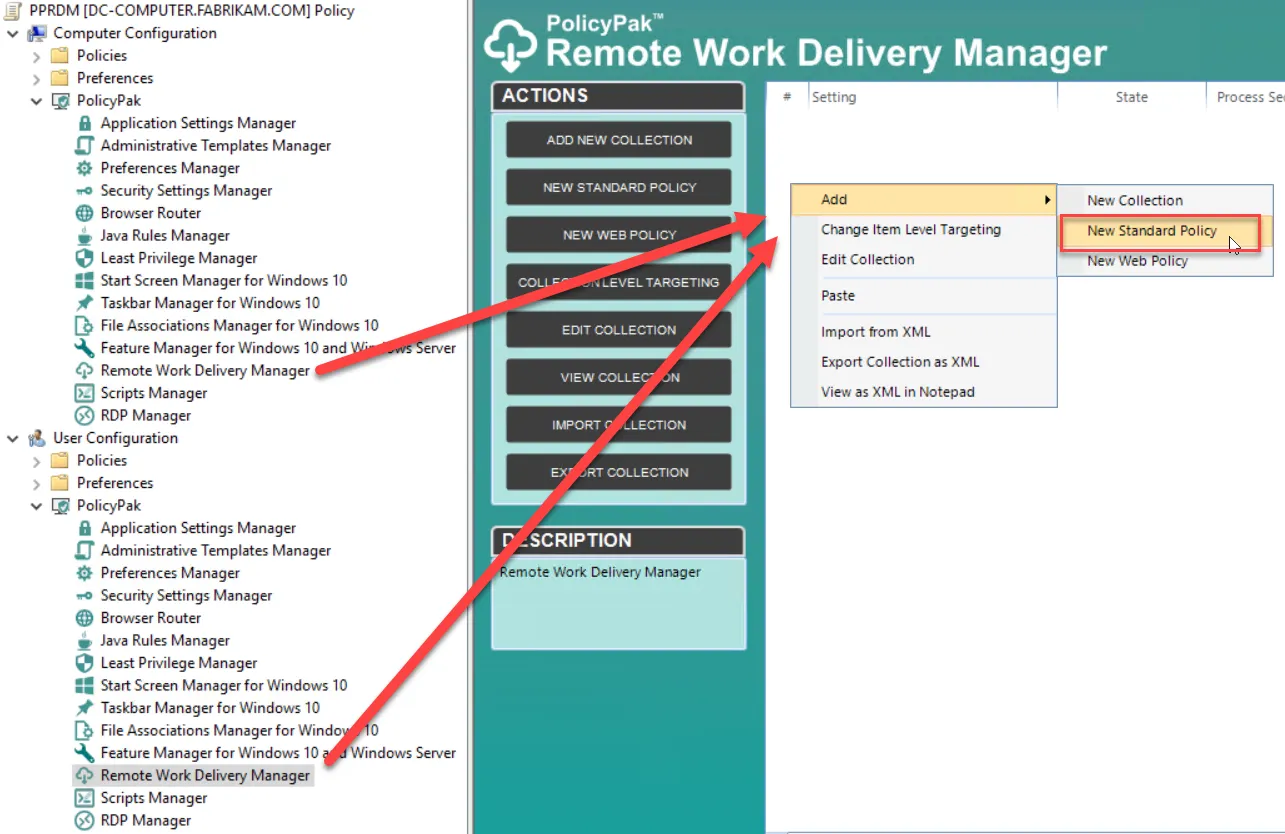Expand Preferences under User Configuration

click(37, 483)
